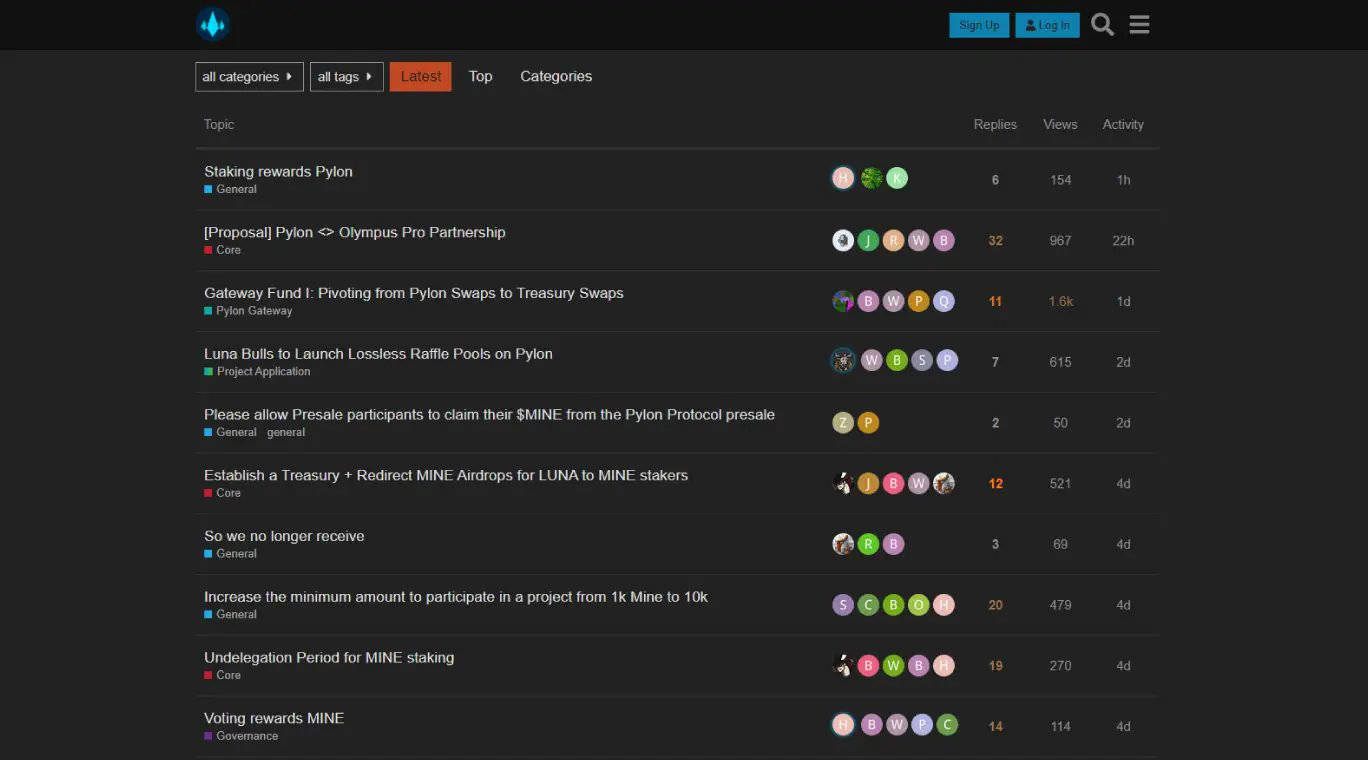Click avatar W in Undelegation Period row
Screen dimensions: 1368x760
pos(893,666)
